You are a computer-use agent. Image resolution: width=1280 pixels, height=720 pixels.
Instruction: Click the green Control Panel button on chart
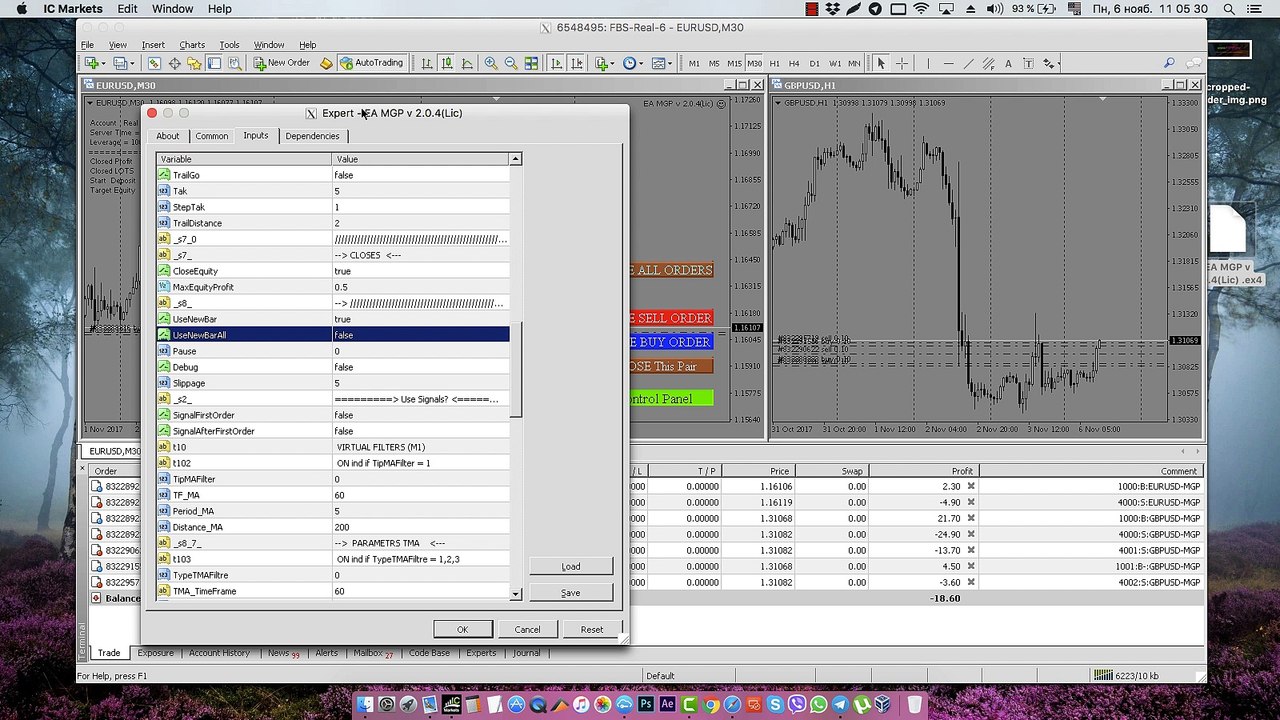point(670,399)
